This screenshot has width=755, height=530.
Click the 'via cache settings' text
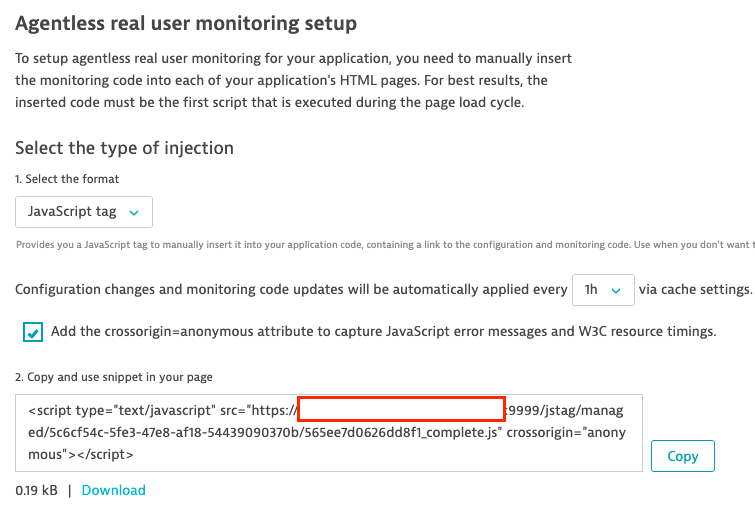click(694, 290)
